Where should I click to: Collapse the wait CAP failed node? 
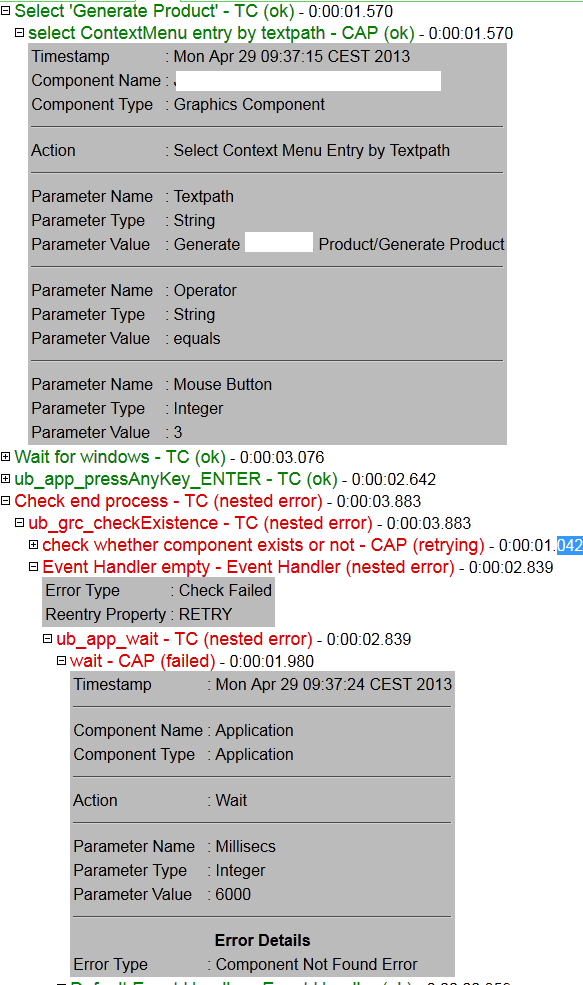coord(61,661)
